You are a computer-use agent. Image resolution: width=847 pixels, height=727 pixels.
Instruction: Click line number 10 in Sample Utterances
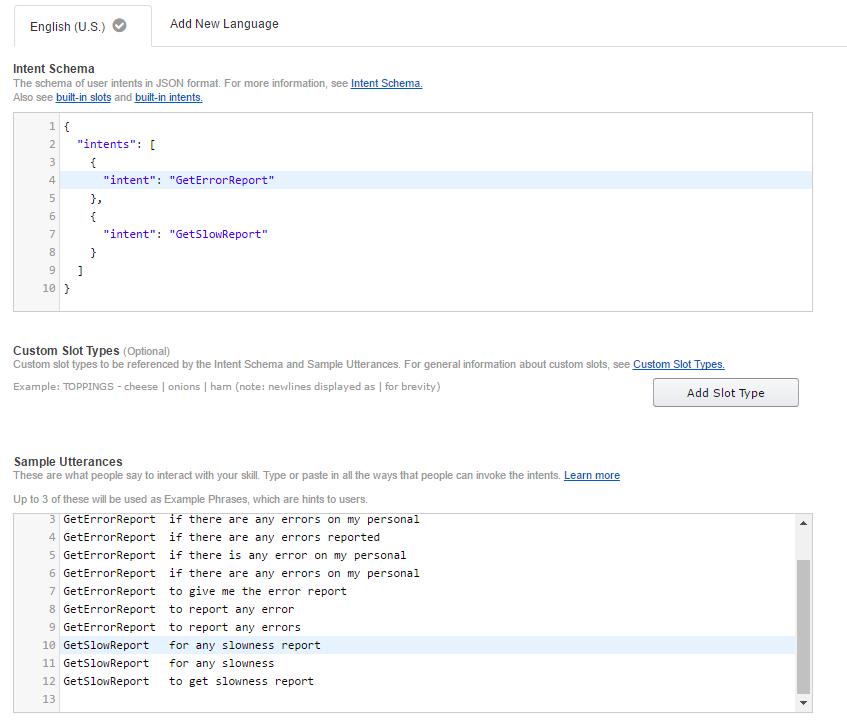(x=48, y=644)
